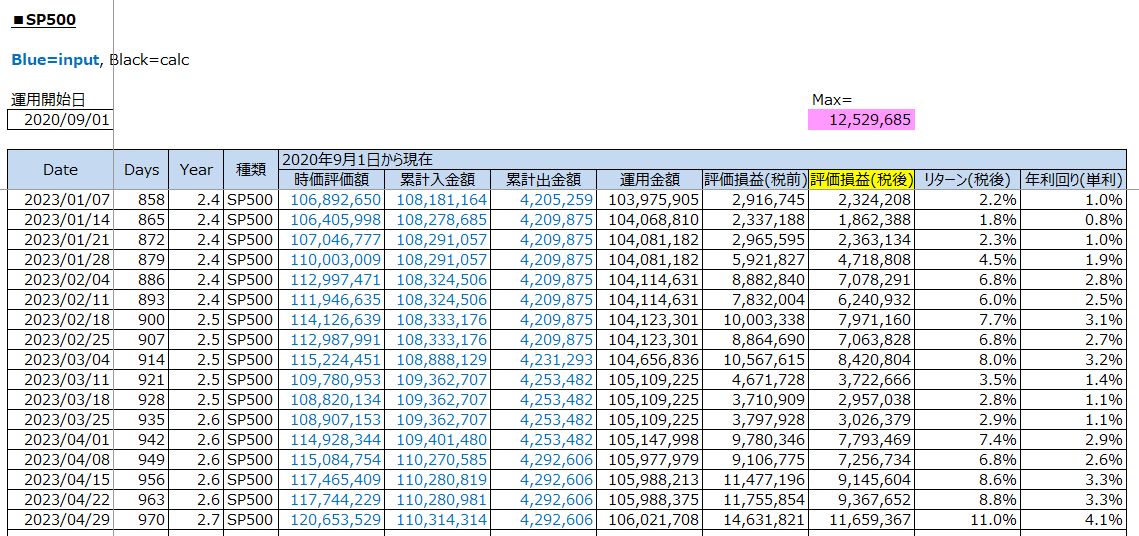Viewport: 1139px width, 536px height.
Task: Click the 累計出金額 column header
Action: tap(545, 180)
